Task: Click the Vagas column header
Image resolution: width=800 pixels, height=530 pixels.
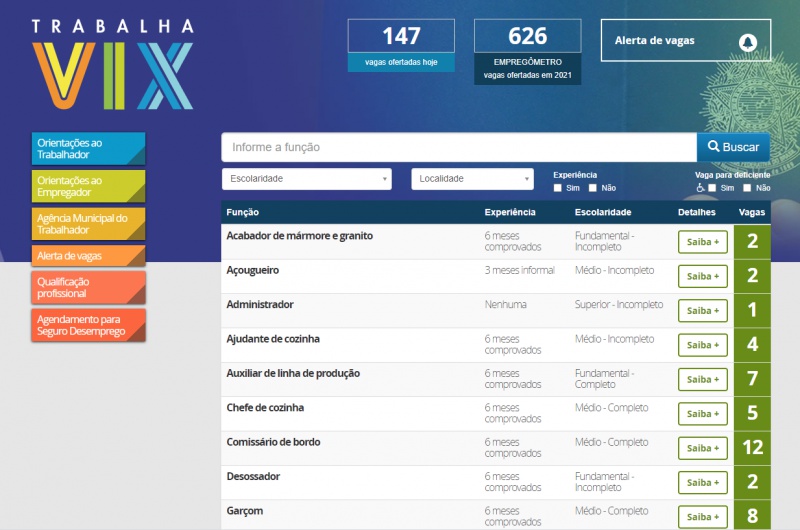Action: pyautogui.click(x=752, y=212)
